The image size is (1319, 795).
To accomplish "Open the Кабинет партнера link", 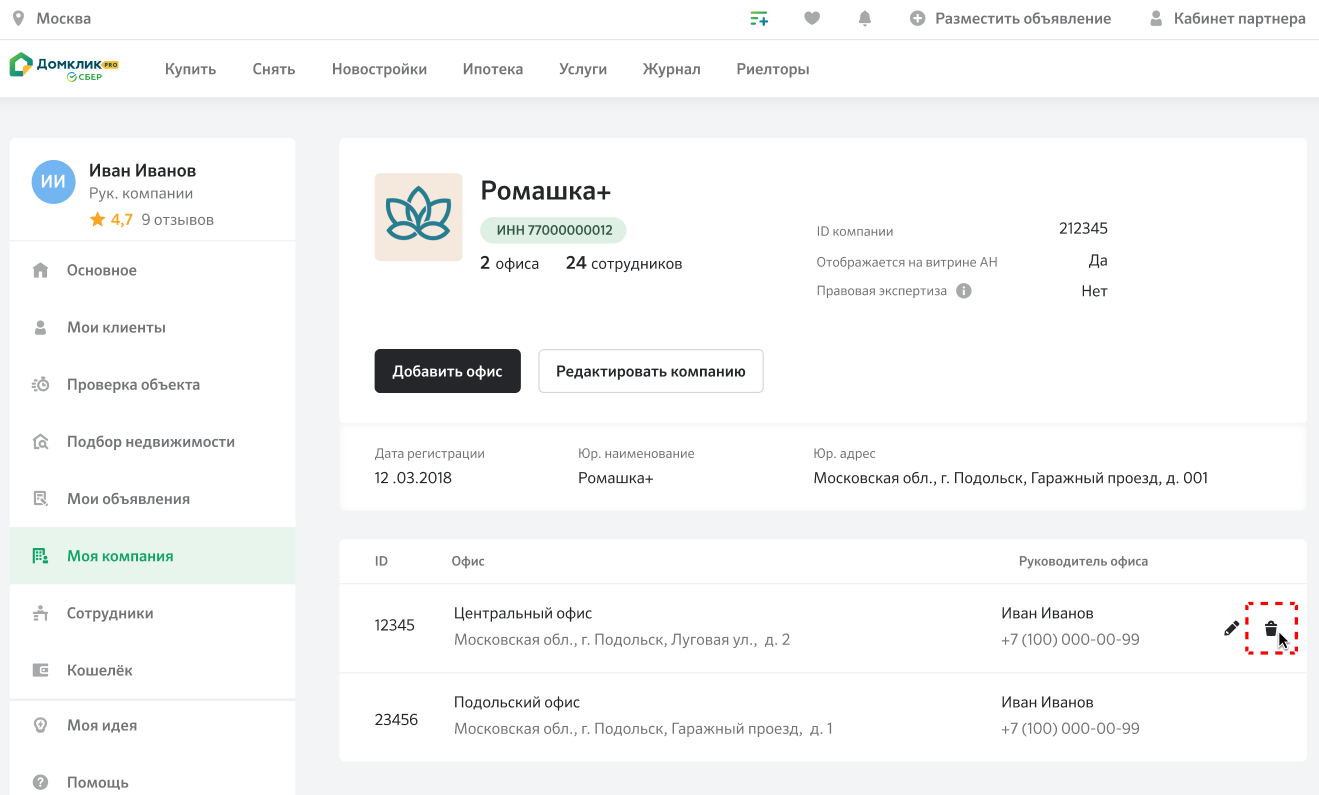I will point(1240,18).
